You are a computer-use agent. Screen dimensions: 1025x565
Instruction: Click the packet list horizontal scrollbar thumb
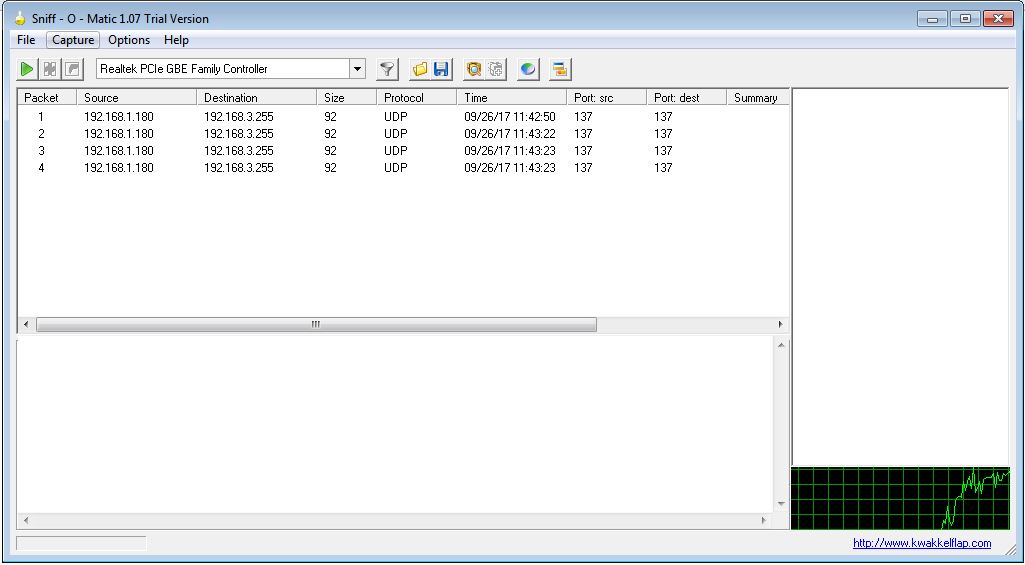pyautogui.click(x=316, y=325)
